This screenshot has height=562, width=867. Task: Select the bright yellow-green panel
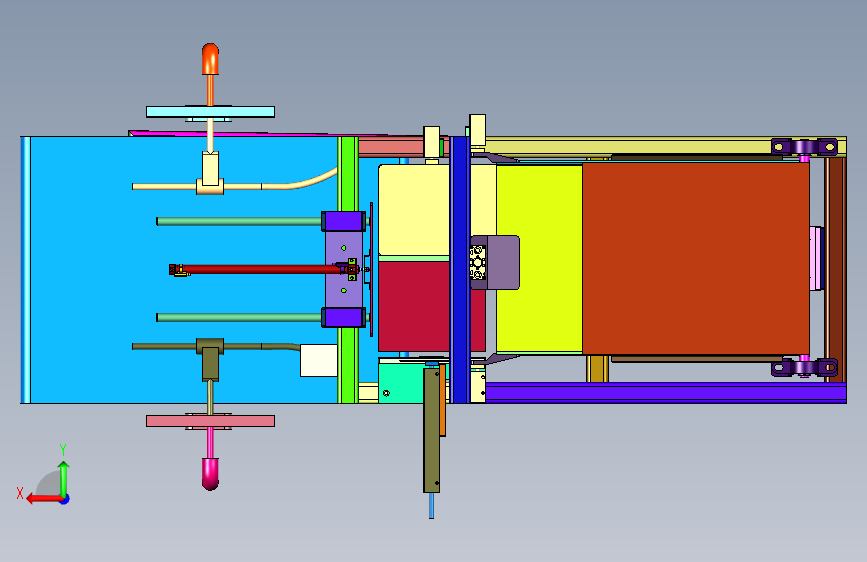(539, 259)
